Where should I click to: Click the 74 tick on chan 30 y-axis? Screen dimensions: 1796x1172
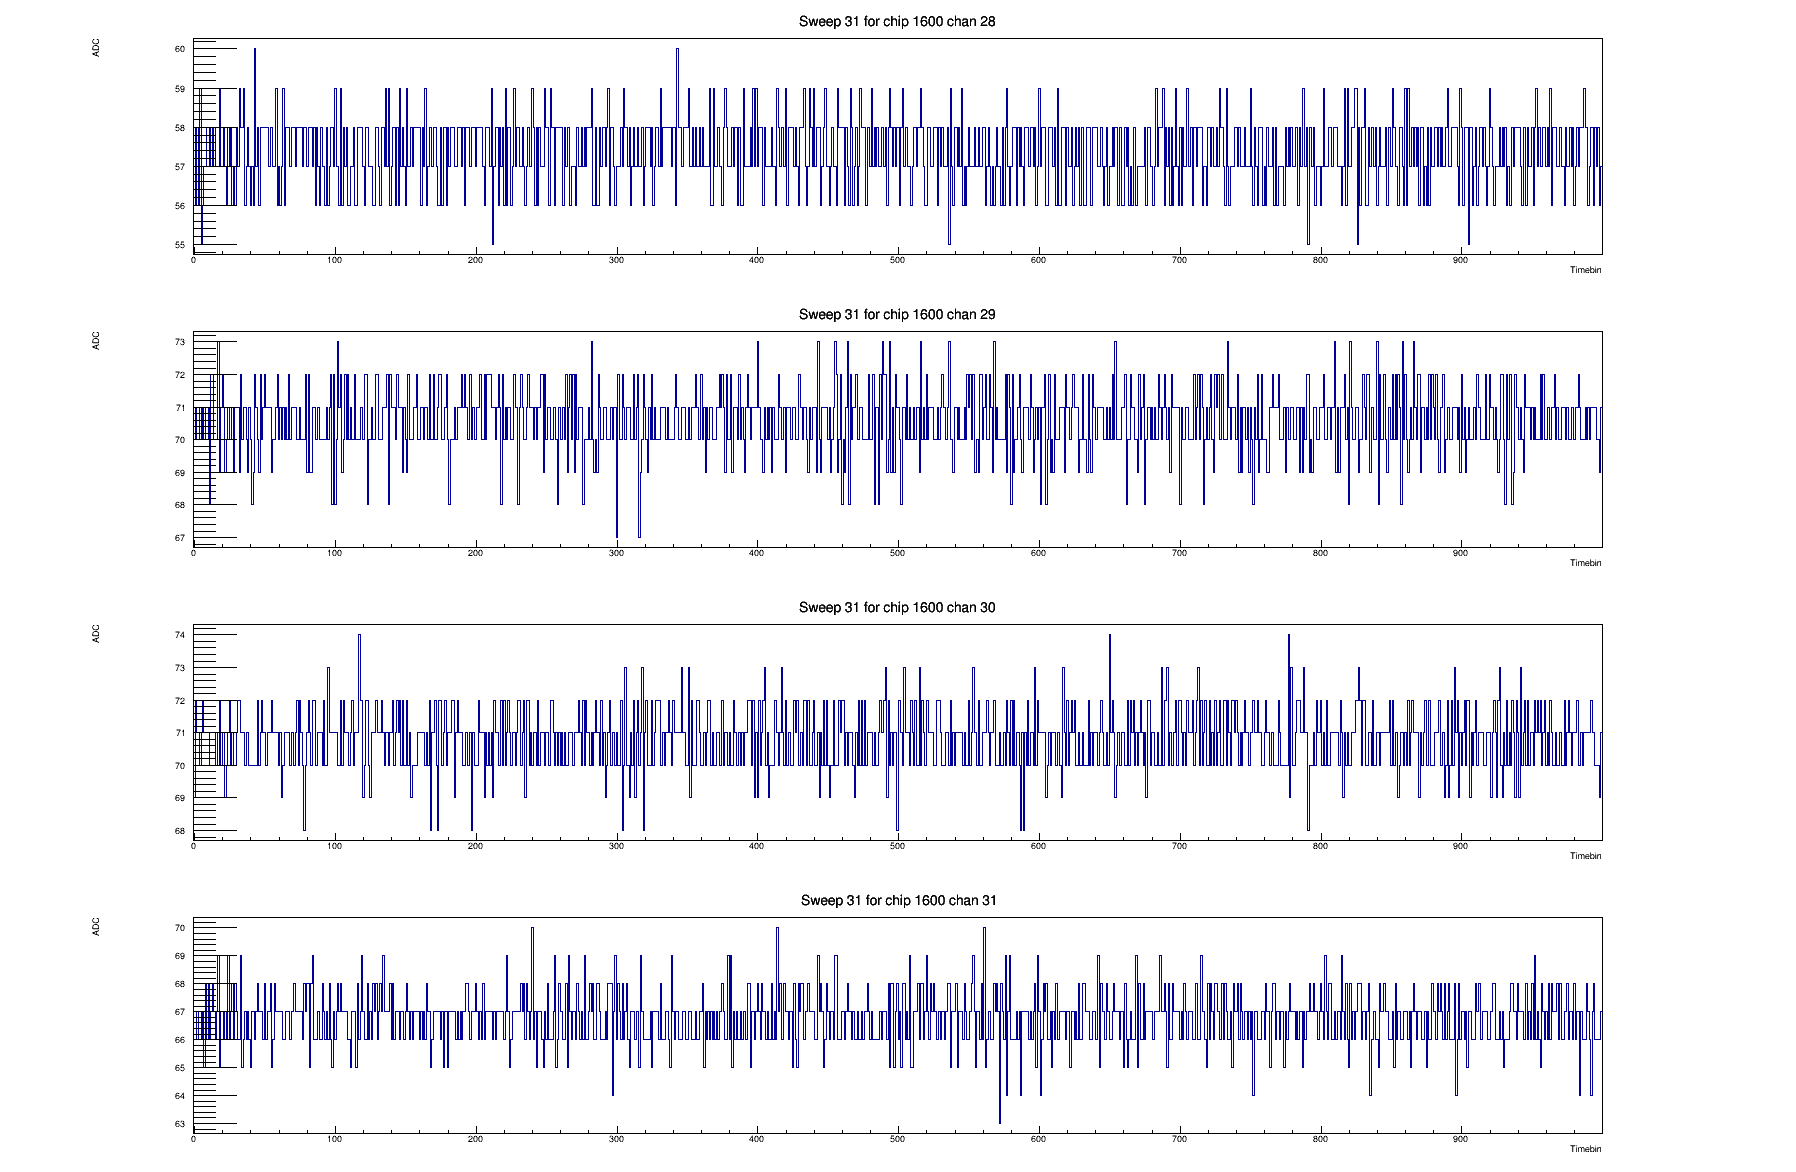pyautogui.click(x=180, y=635)
